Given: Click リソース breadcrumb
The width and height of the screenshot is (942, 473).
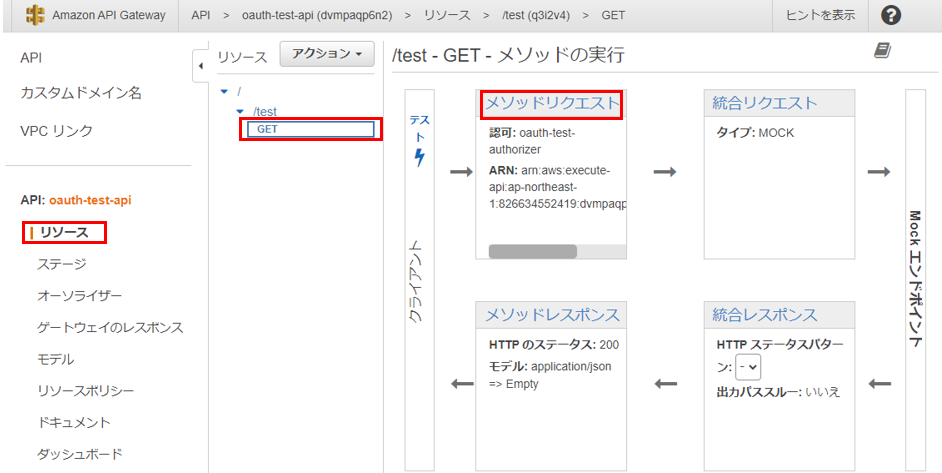Looking at the screenshot, I should (x=448, y=16).
